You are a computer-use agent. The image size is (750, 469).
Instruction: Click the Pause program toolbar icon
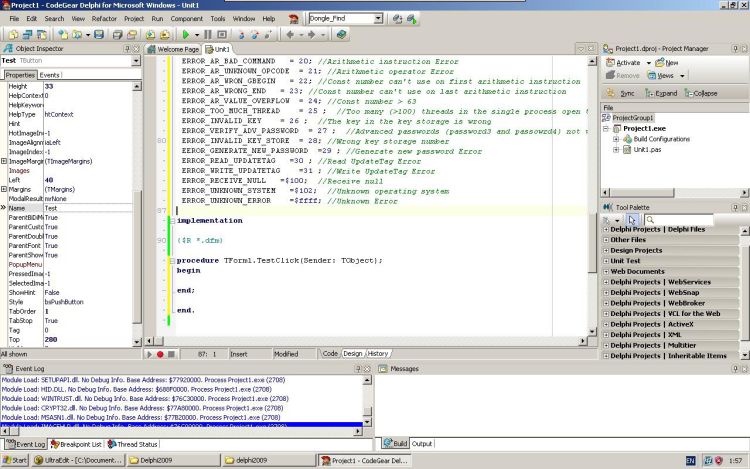click(208, 34)
